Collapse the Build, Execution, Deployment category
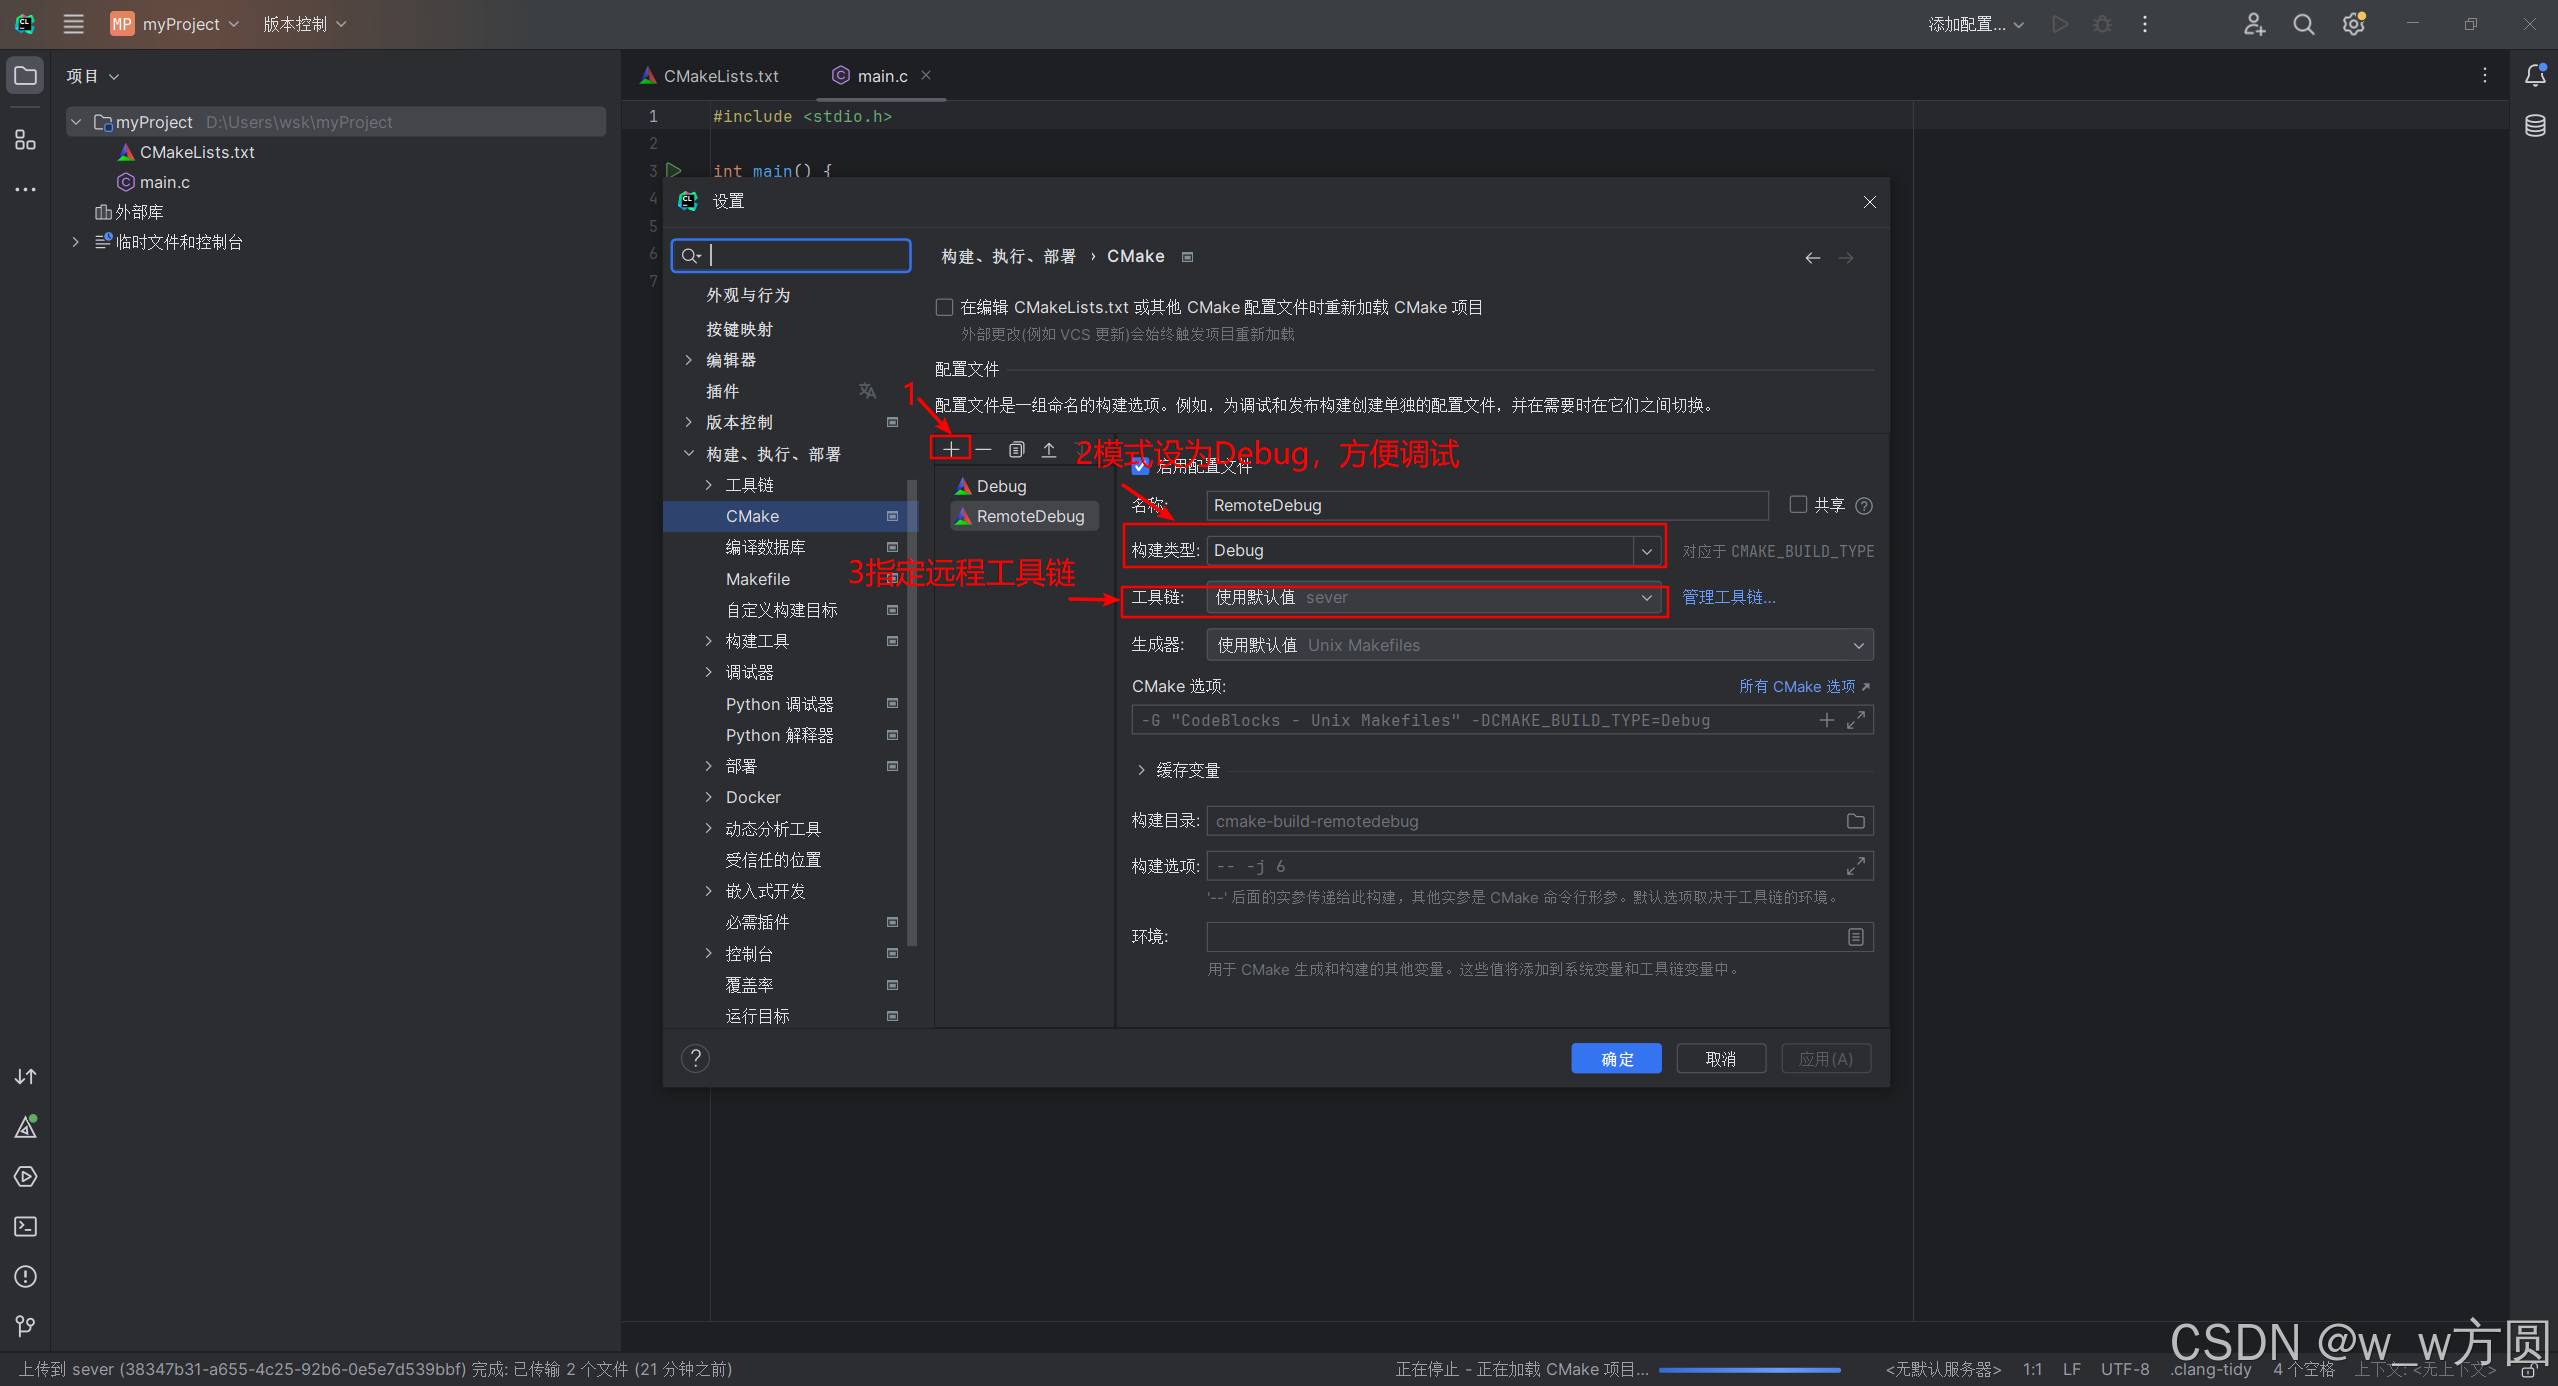The width and height of the screenshot is (2558, 1386). click(x=688, y=454)
